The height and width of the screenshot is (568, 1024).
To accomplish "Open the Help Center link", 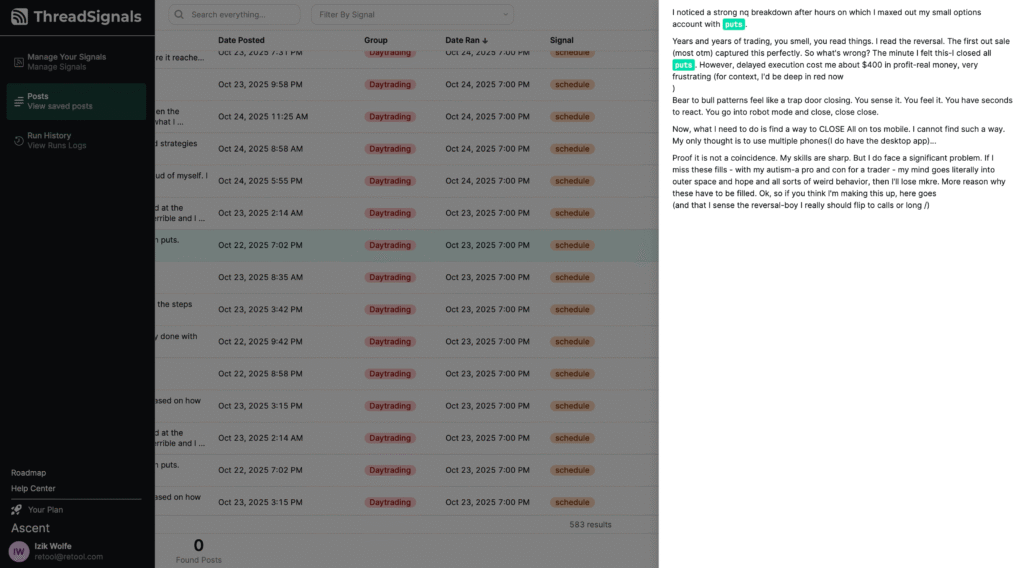I will (x=33, y=489).
